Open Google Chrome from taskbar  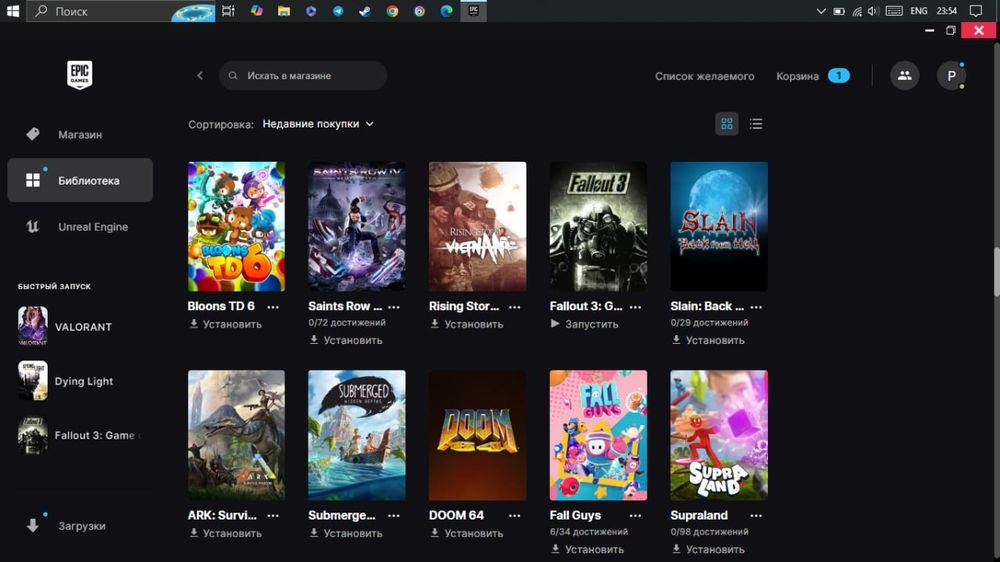click(x=392, y=11)
